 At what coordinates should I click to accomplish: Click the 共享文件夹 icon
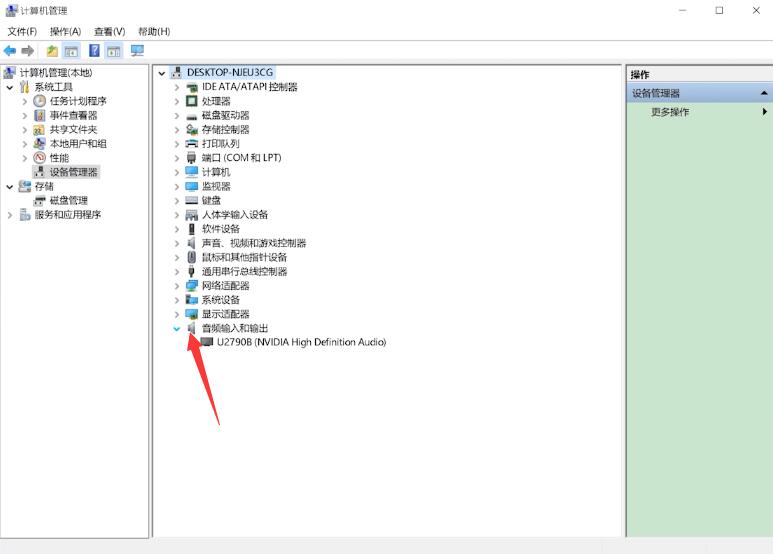(39, 130)
